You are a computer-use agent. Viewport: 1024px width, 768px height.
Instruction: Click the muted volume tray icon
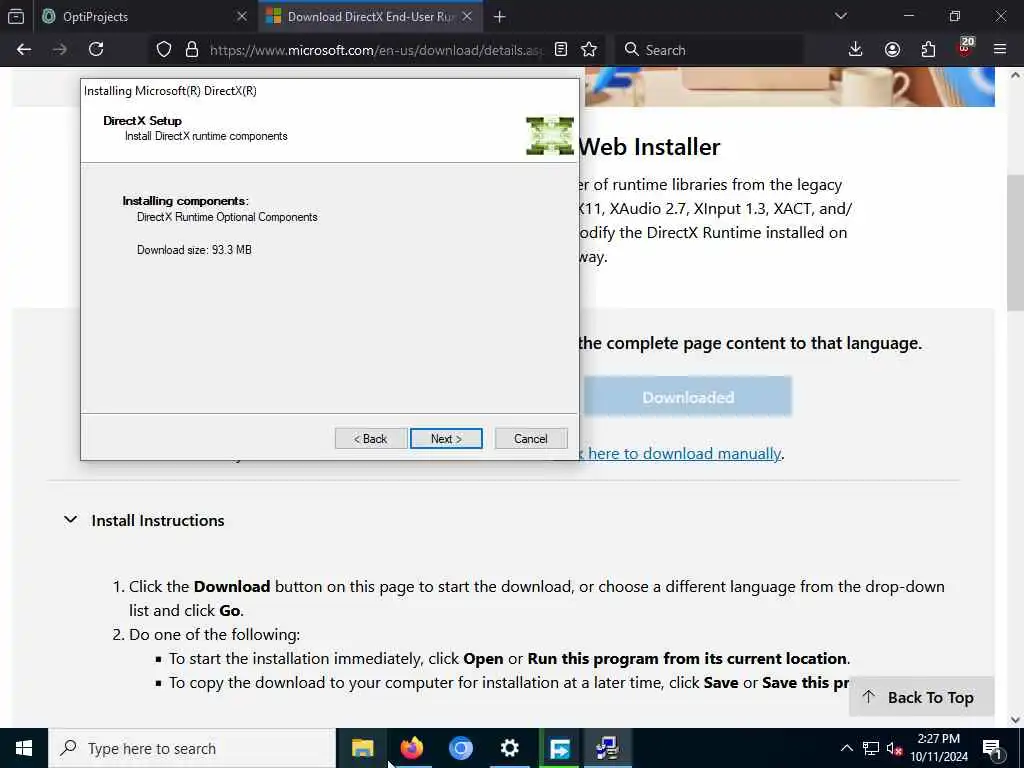point(894,748)
